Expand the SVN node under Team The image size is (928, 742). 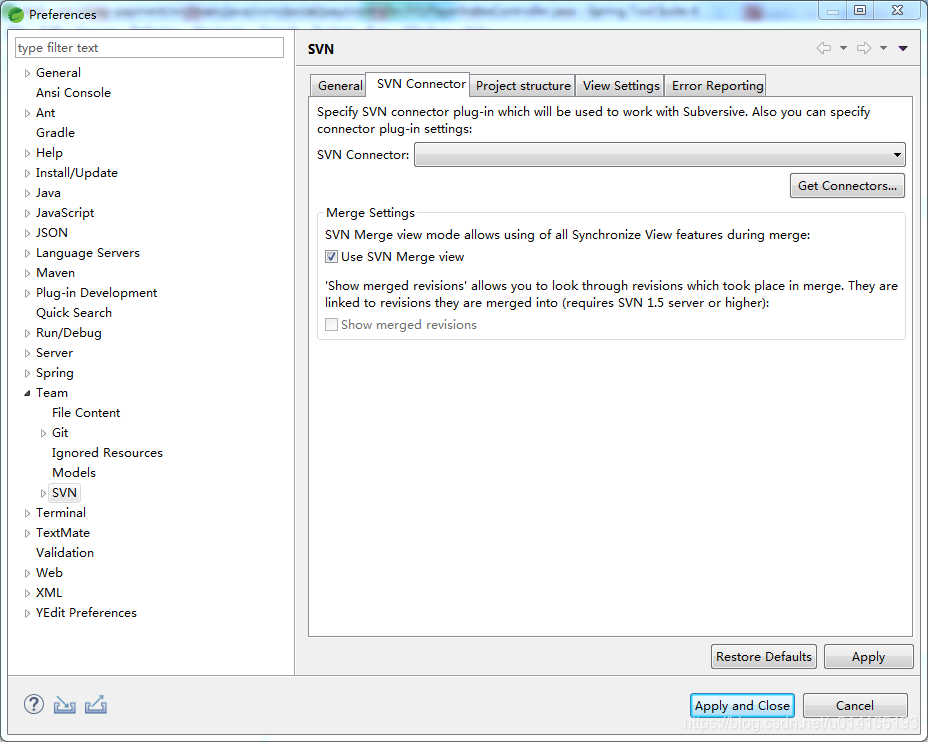tap(43, 493)
